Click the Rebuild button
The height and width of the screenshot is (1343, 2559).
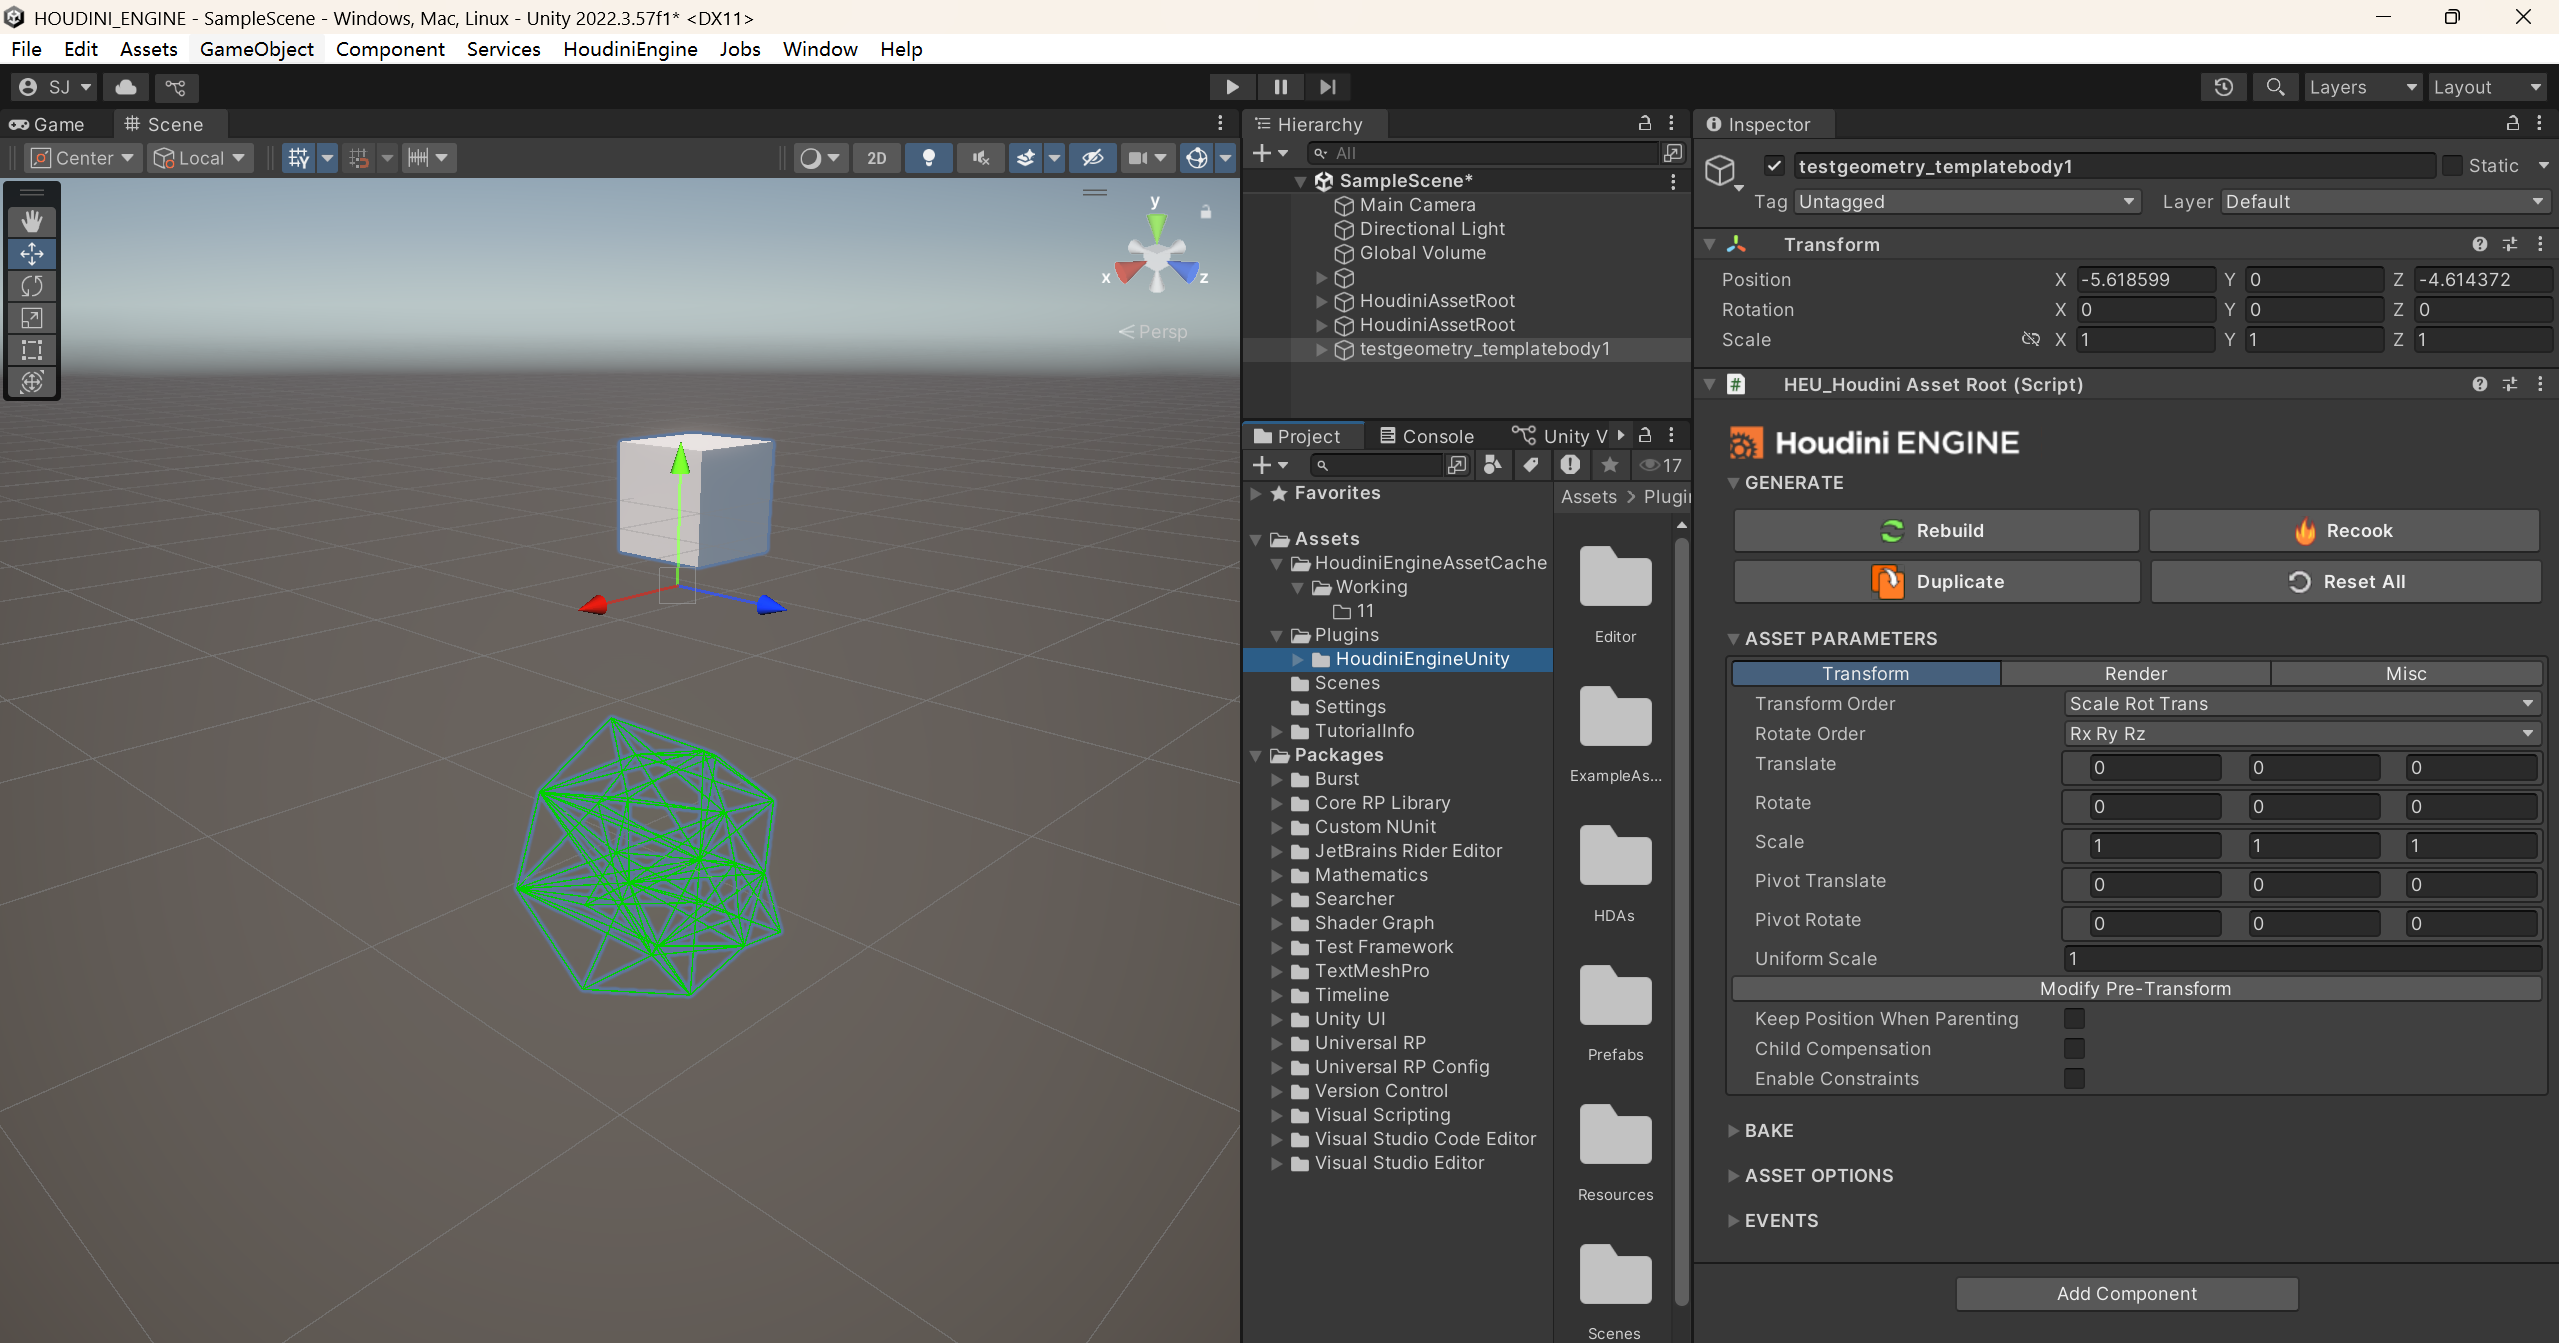point(1934,530)
